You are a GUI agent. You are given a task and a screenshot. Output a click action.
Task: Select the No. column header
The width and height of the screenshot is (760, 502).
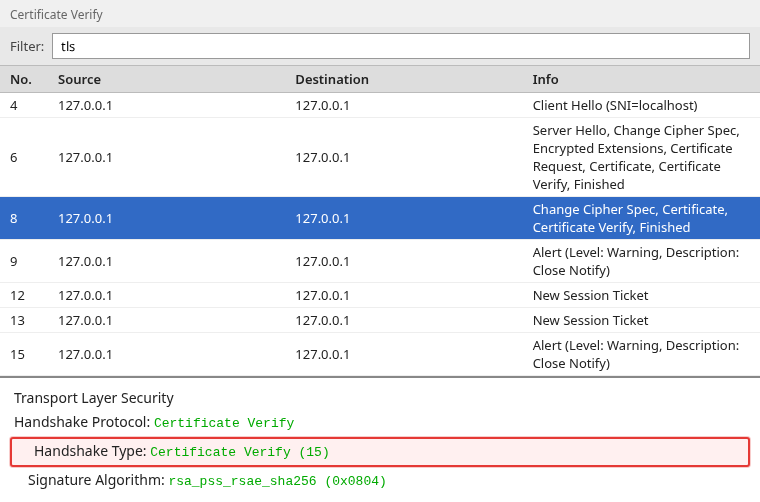21,79
